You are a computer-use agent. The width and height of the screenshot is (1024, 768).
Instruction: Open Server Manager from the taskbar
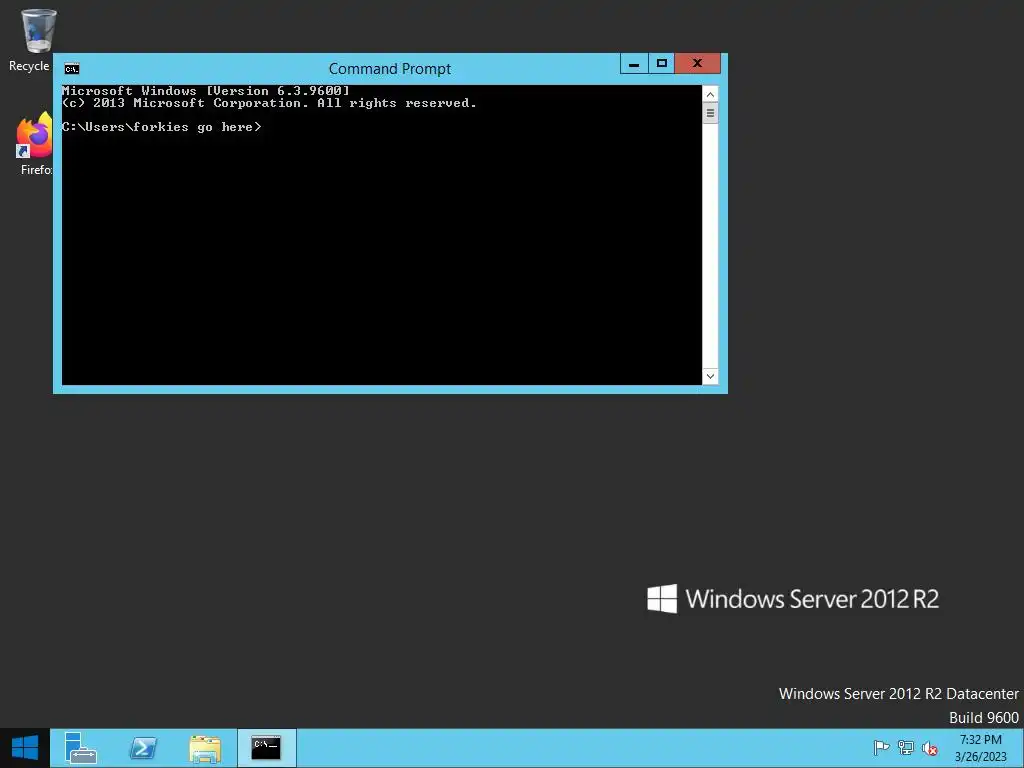(x=81, y=748)
